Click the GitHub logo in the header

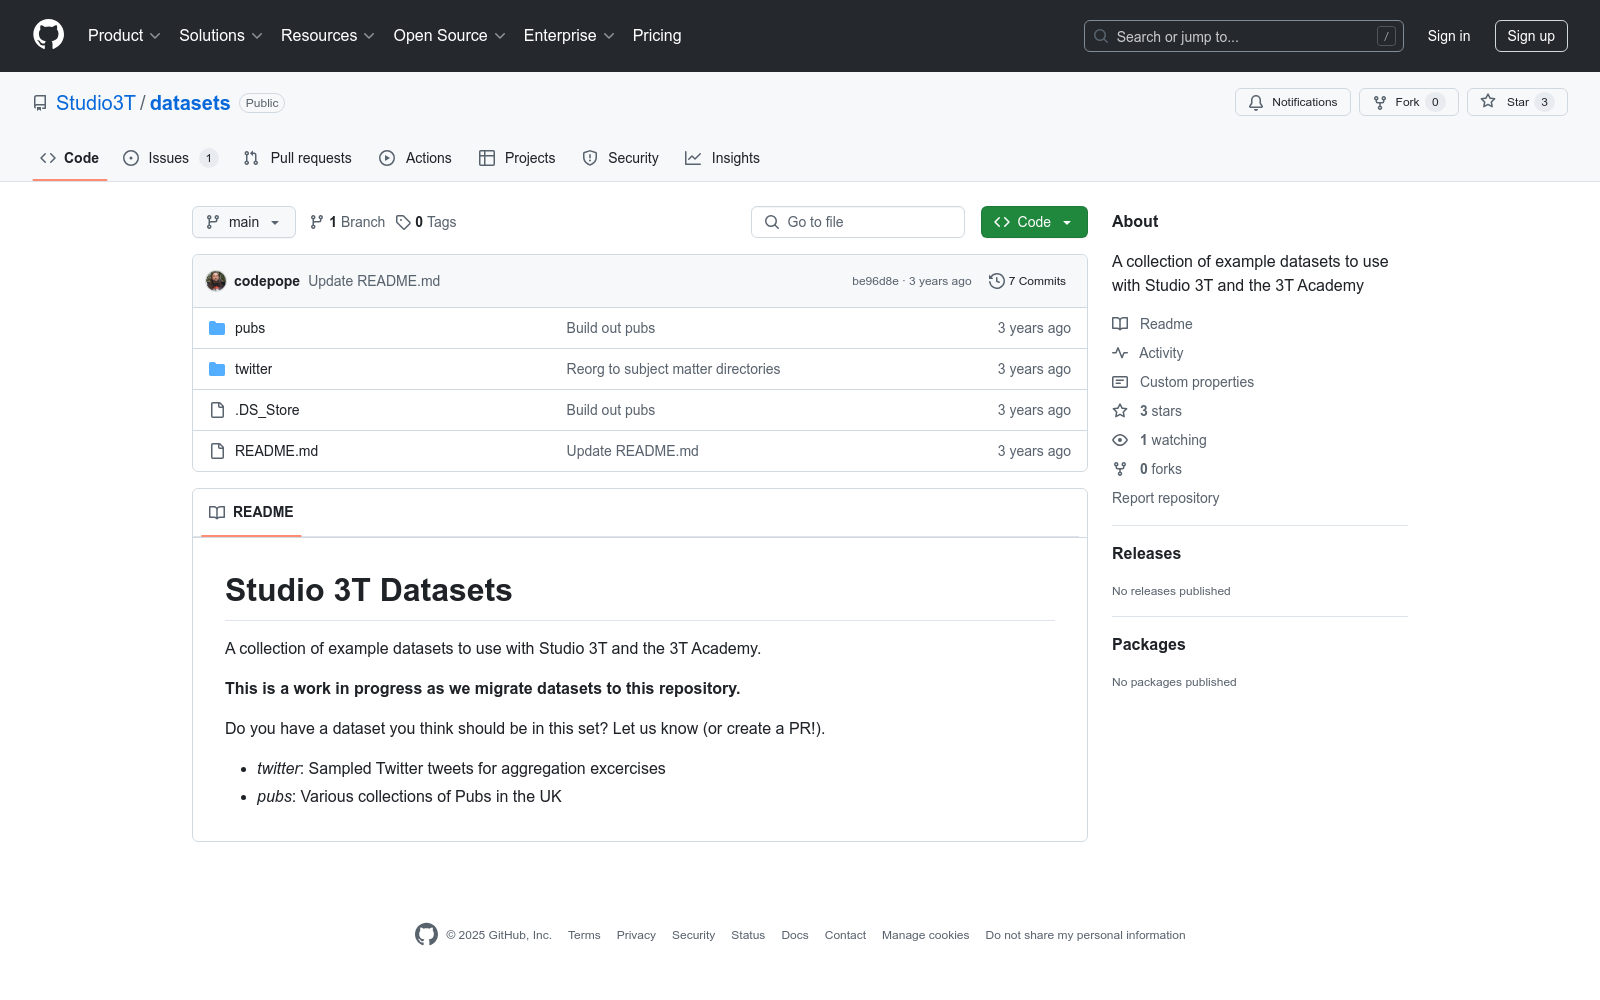click(x=48, y=35)
